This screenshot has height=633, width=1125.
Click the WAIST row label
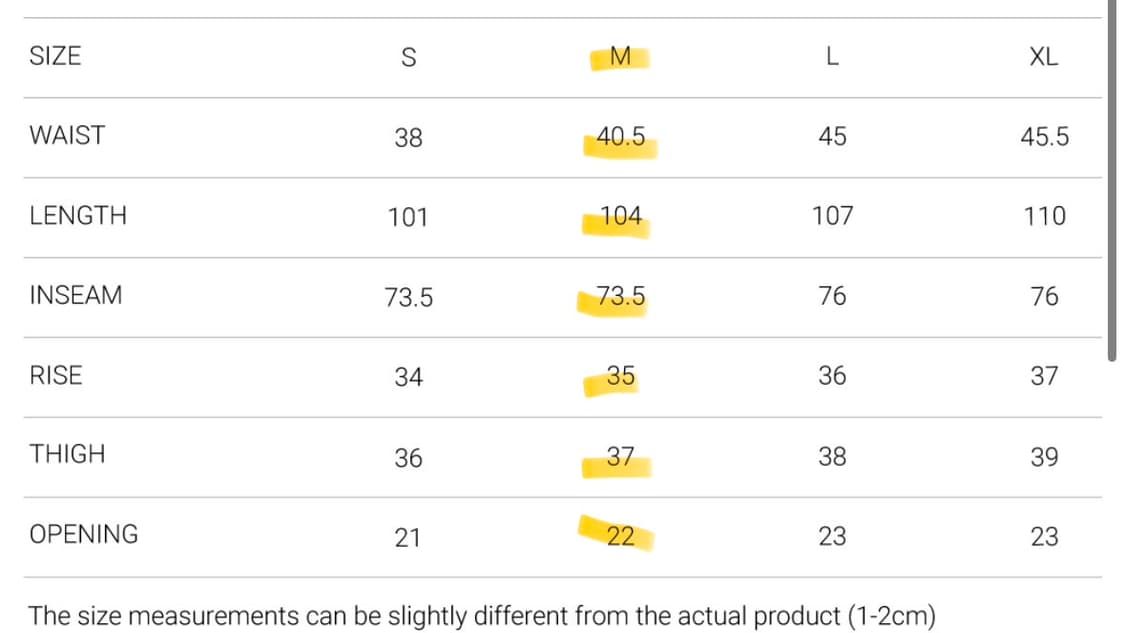(x=67, y=136)
